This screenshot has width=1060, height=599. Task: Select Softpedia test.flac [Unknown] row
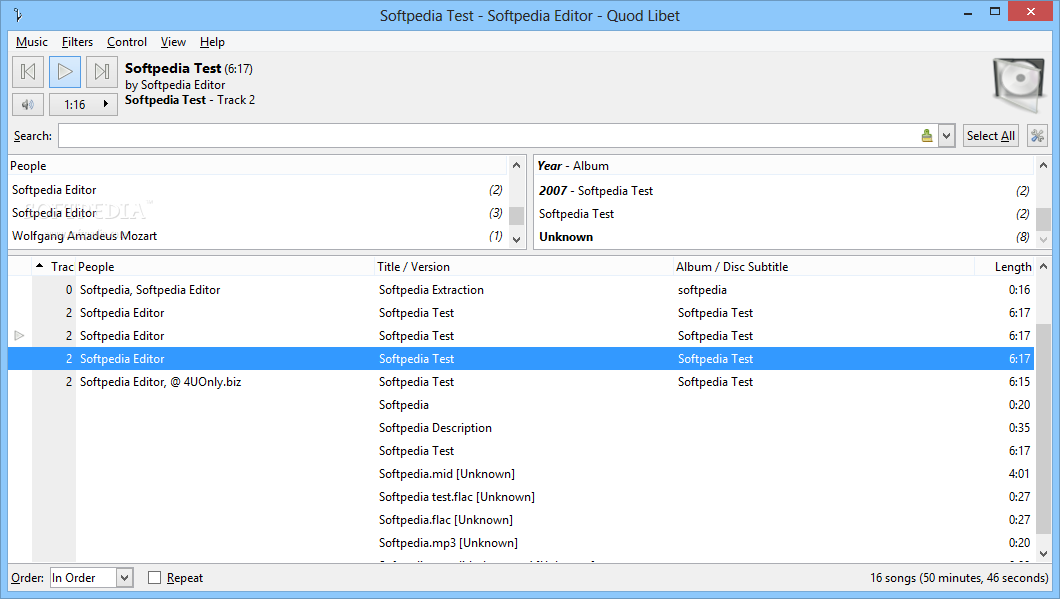521,497
